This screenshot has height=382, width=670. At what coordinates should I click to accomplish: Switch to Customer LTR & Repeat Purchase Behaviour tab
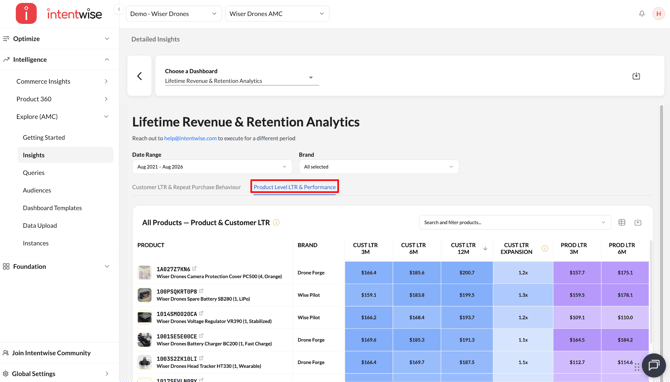[x=186, y=187]
